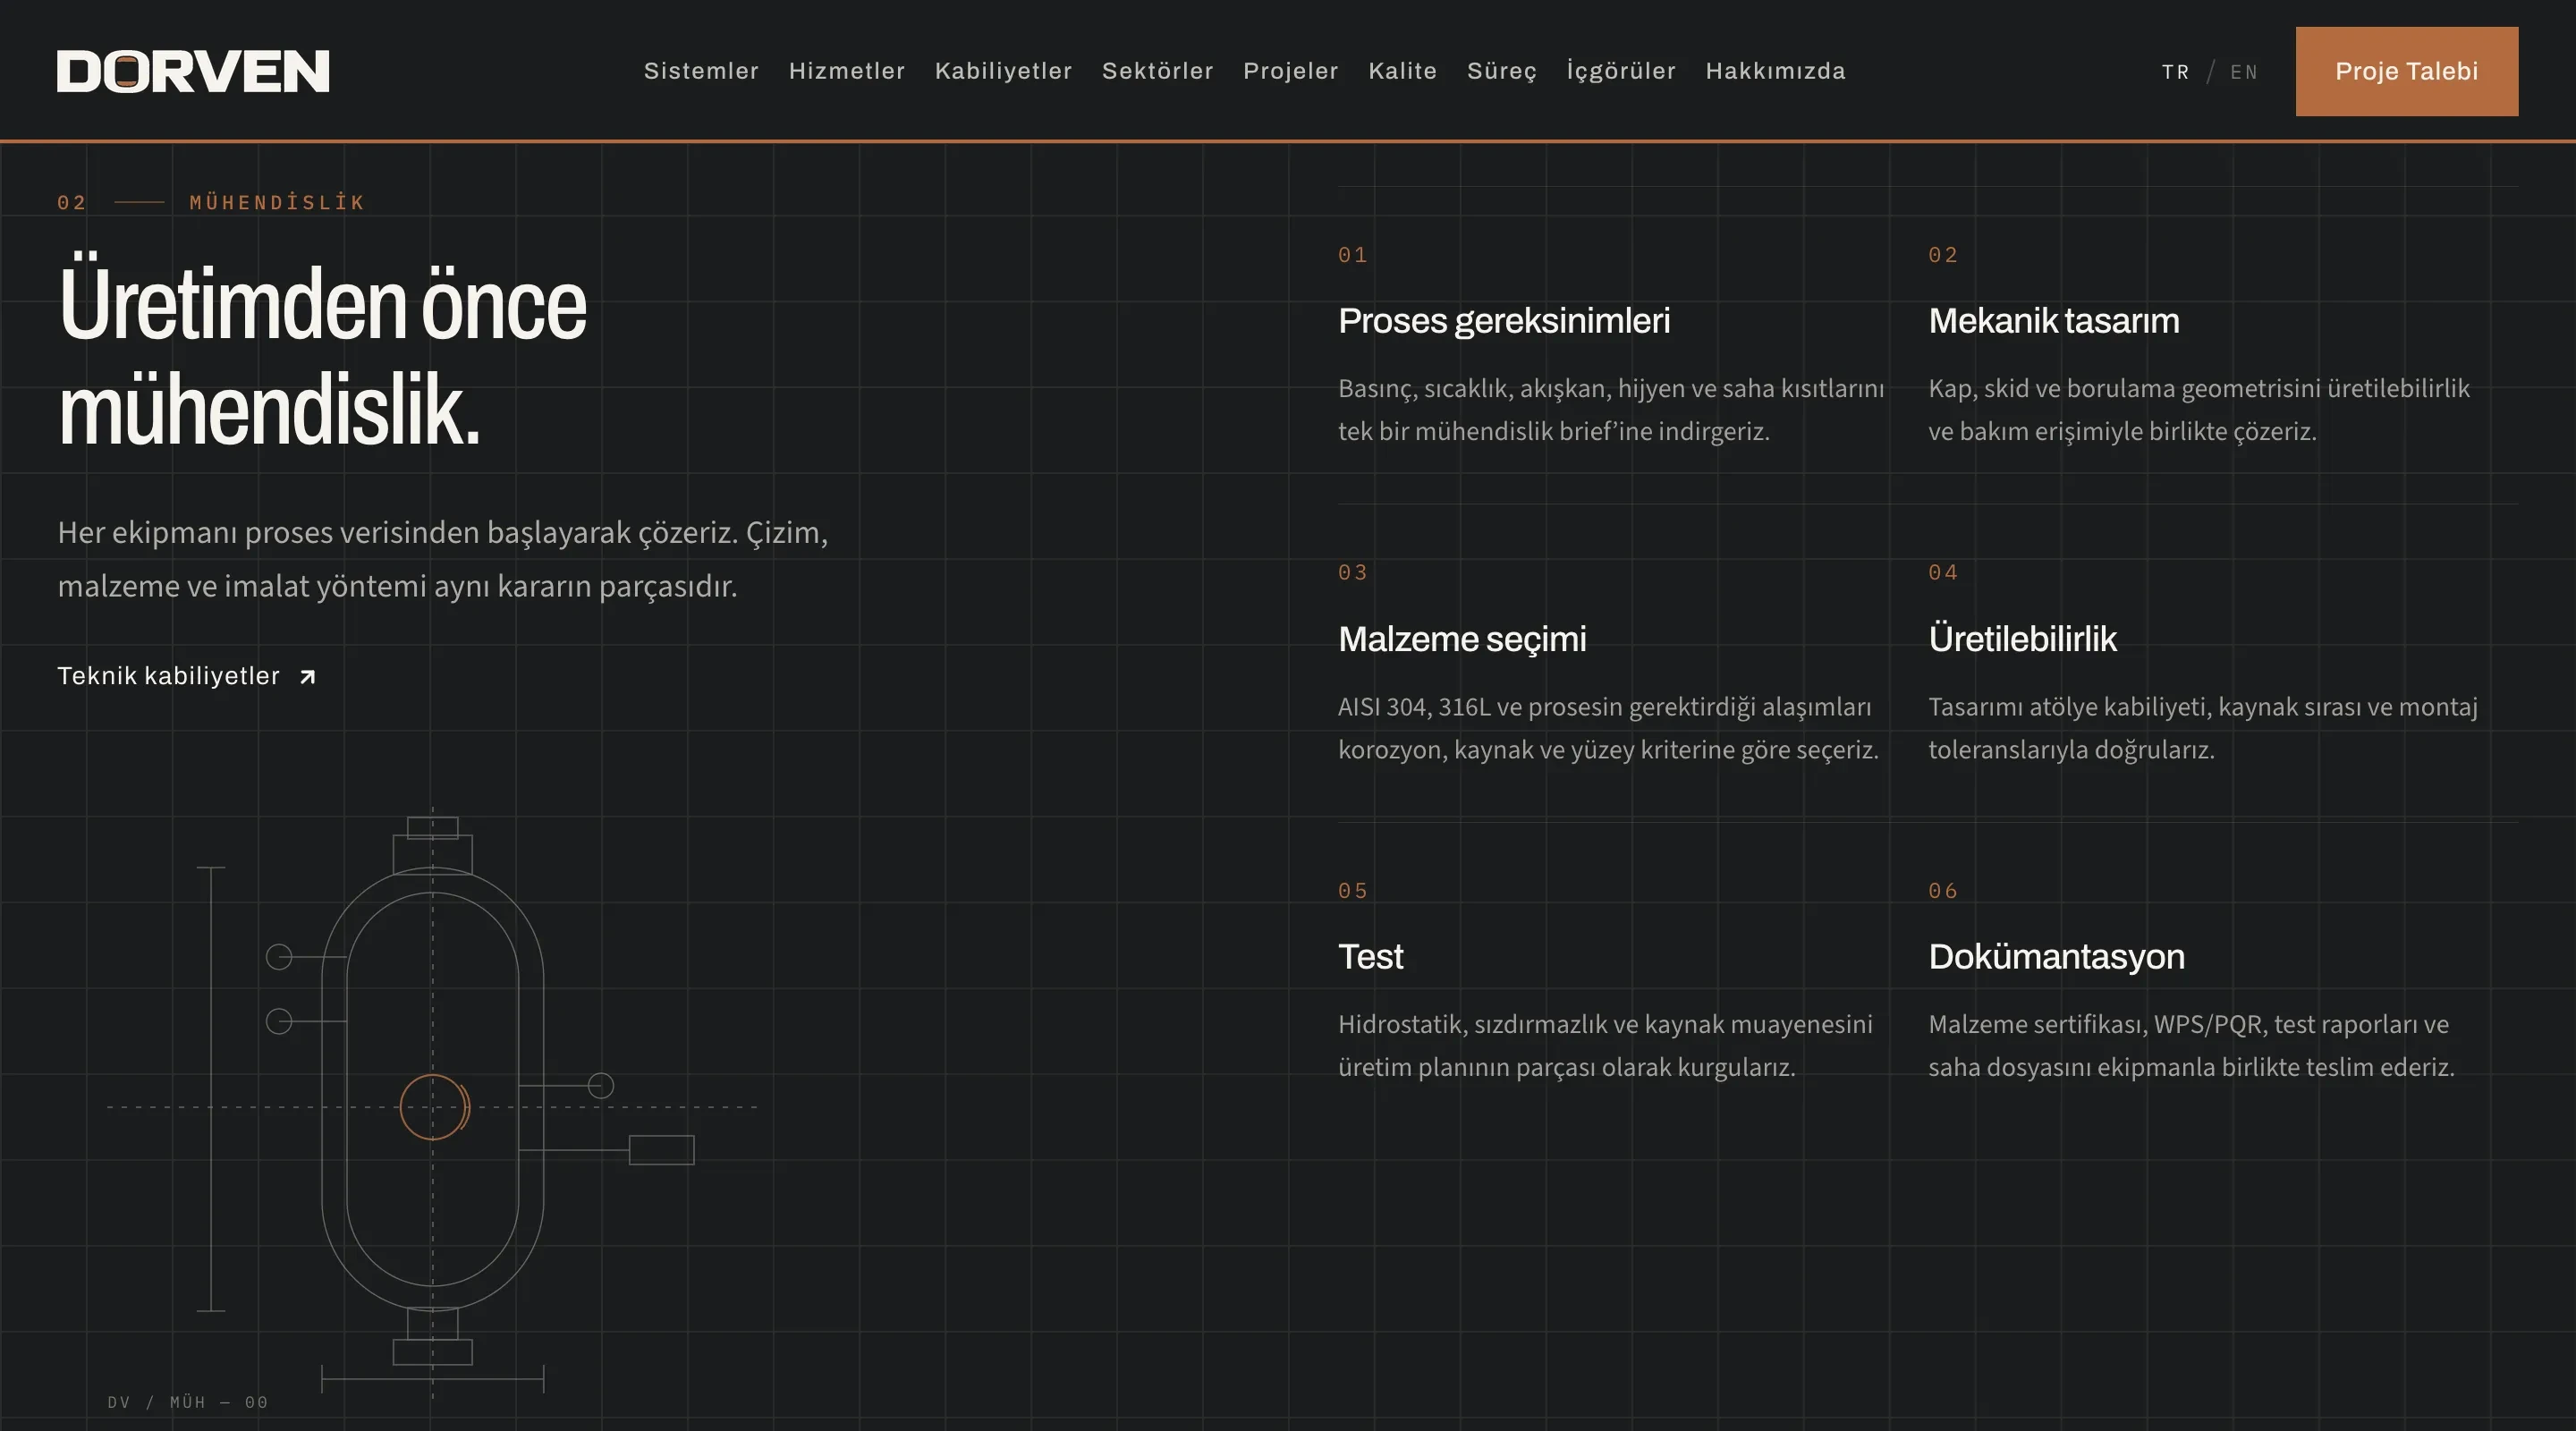
Task: Click number 03 above Malzeme seçimi
Action: click(x=1352, y=573)
